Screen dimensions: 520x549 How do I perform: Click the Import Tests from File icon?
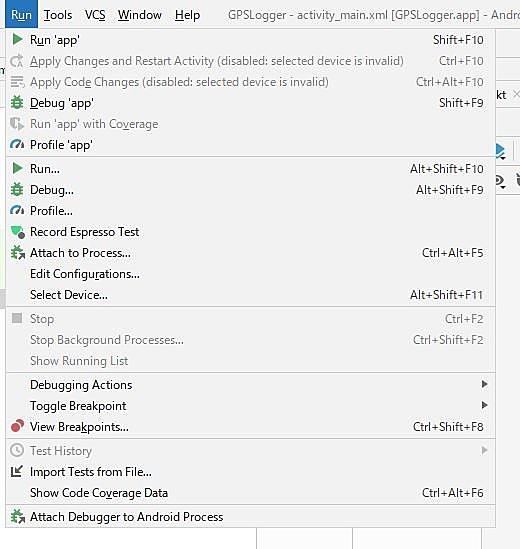coord(17,472)
